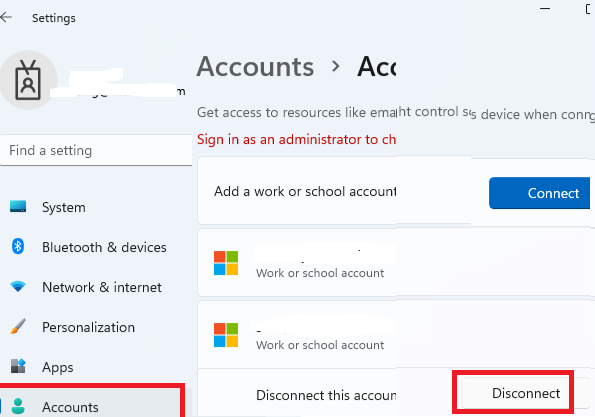Minimize the Settings window
The image size is (595, 417).
coord(545,8)
